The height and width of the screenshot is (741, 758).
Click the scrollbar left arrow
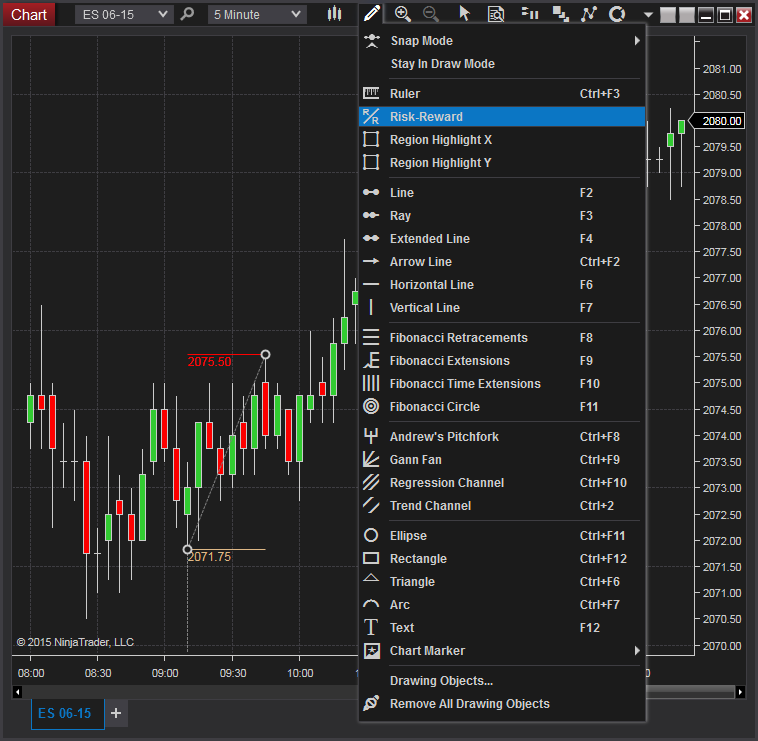tap(17, 692)
